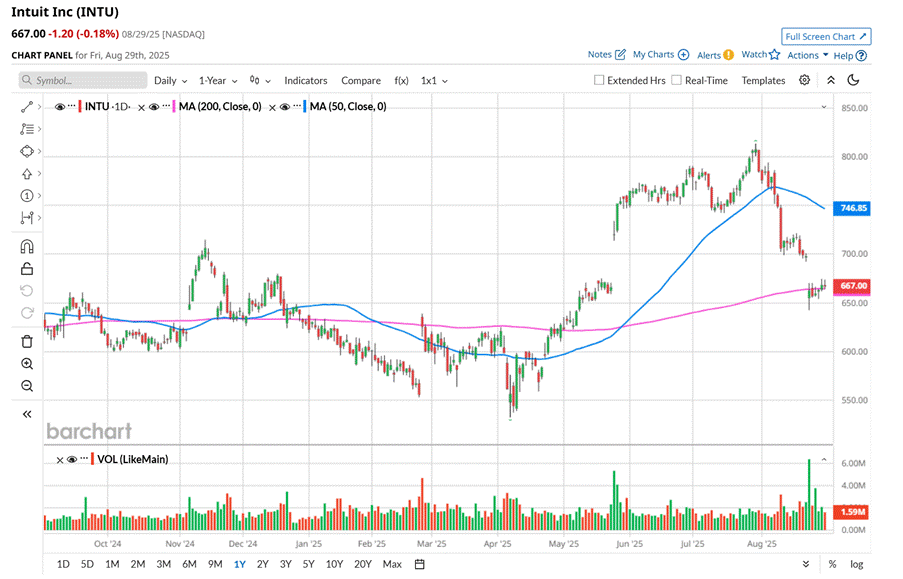Image resolution: width=903 pixels, height=579 pixels.
Task: Select the measure range tool icon
Action: click(x=26, y=218)
